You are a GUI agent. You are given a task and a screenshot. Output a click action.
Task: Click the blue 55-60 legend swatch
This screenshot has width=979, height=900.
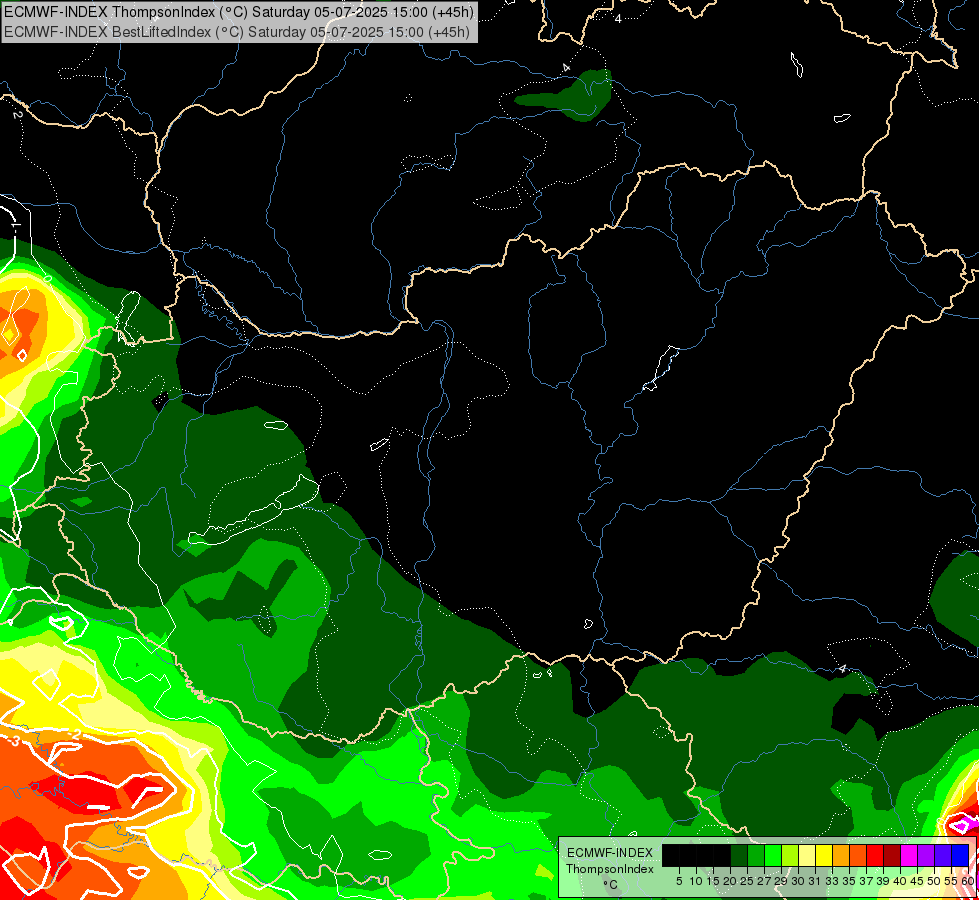pos(960,856)
